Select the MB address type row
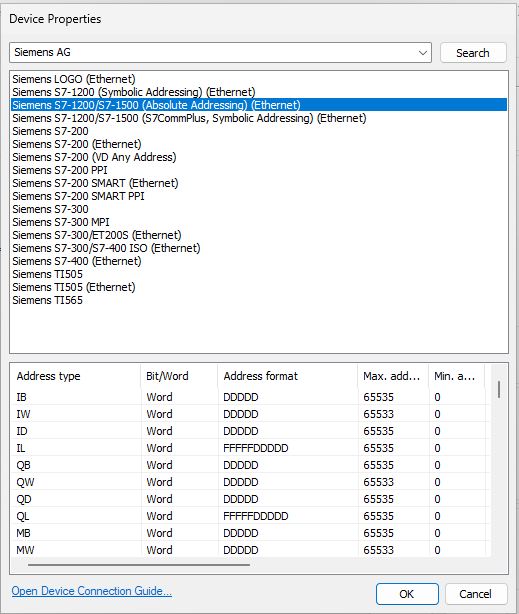Image resolution: width=519 pixels, height=614 pixels. pos(251,533)
